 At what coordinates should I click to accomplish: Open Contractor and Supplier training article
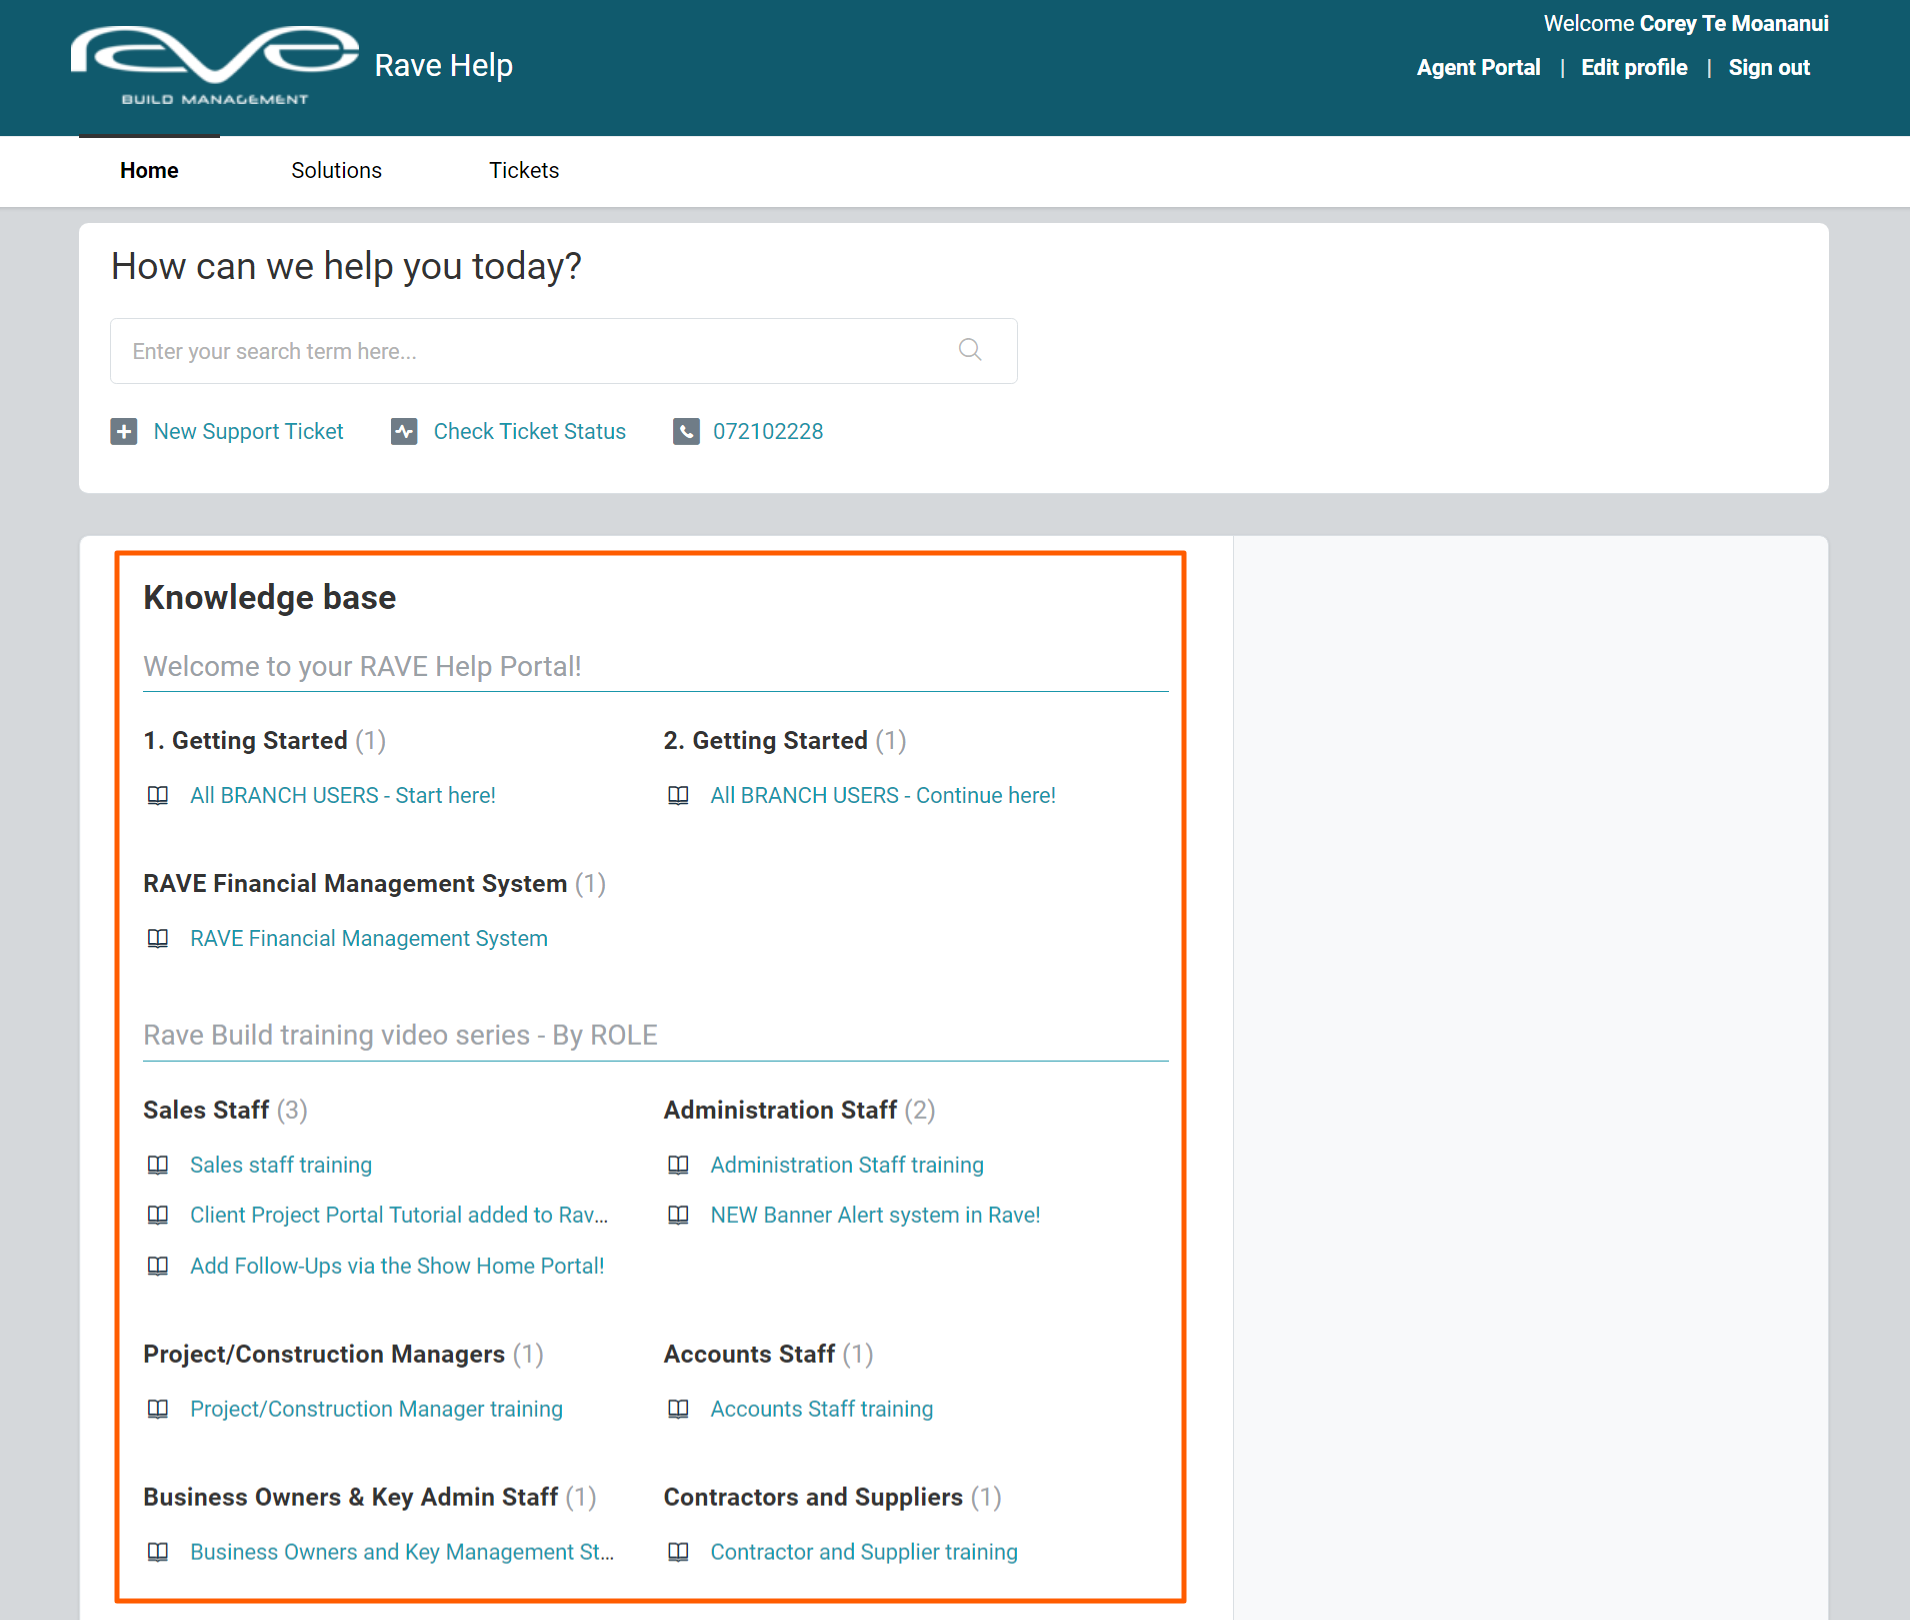click(x=864, y=1552)
